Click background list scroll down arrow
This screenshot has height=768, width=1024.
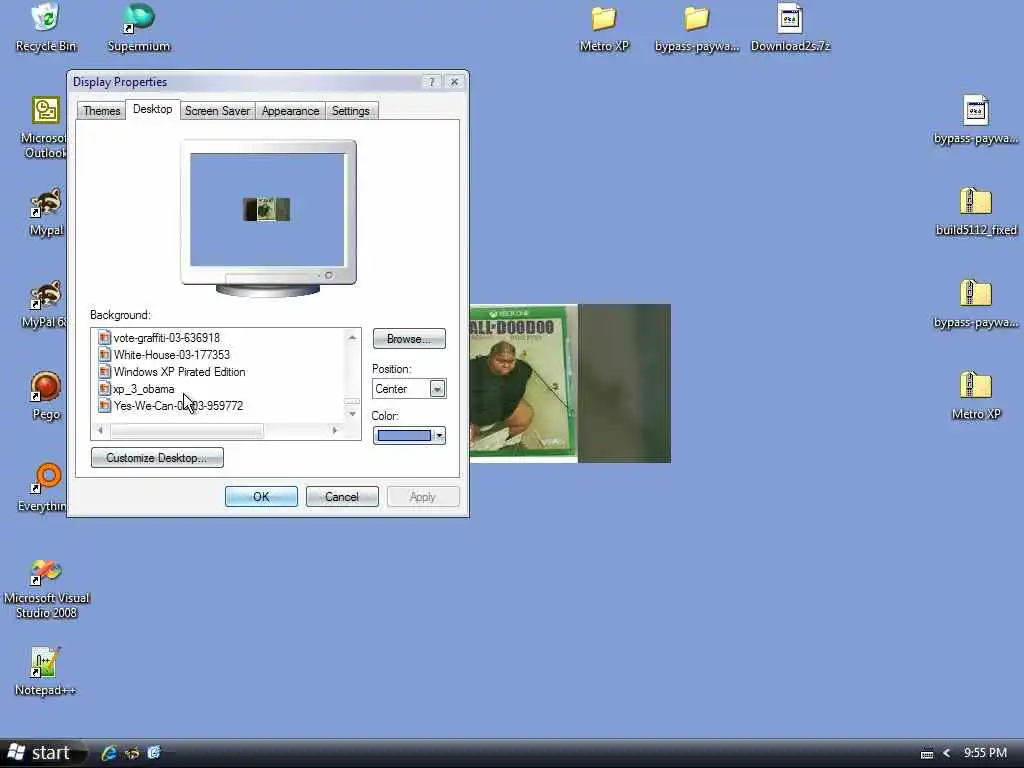pyautogui.click(x=352, y=414)
